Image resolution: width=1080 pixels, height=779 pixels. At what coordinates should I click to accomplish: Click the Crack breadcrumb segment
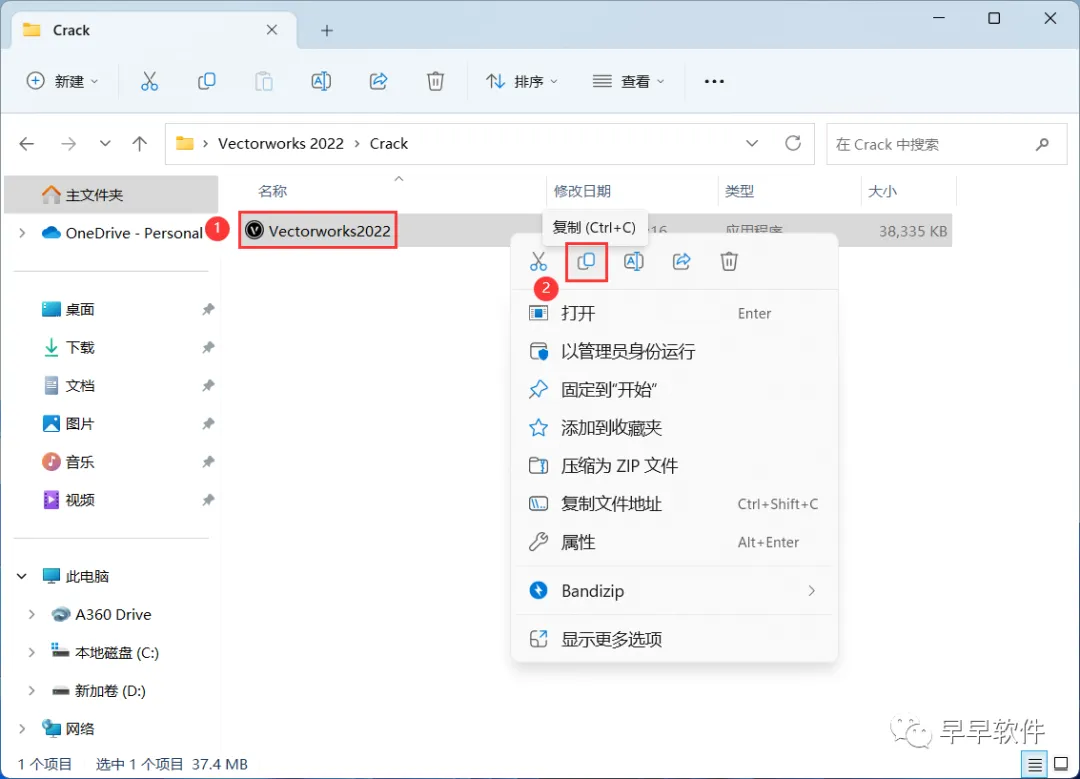point(388,143)
